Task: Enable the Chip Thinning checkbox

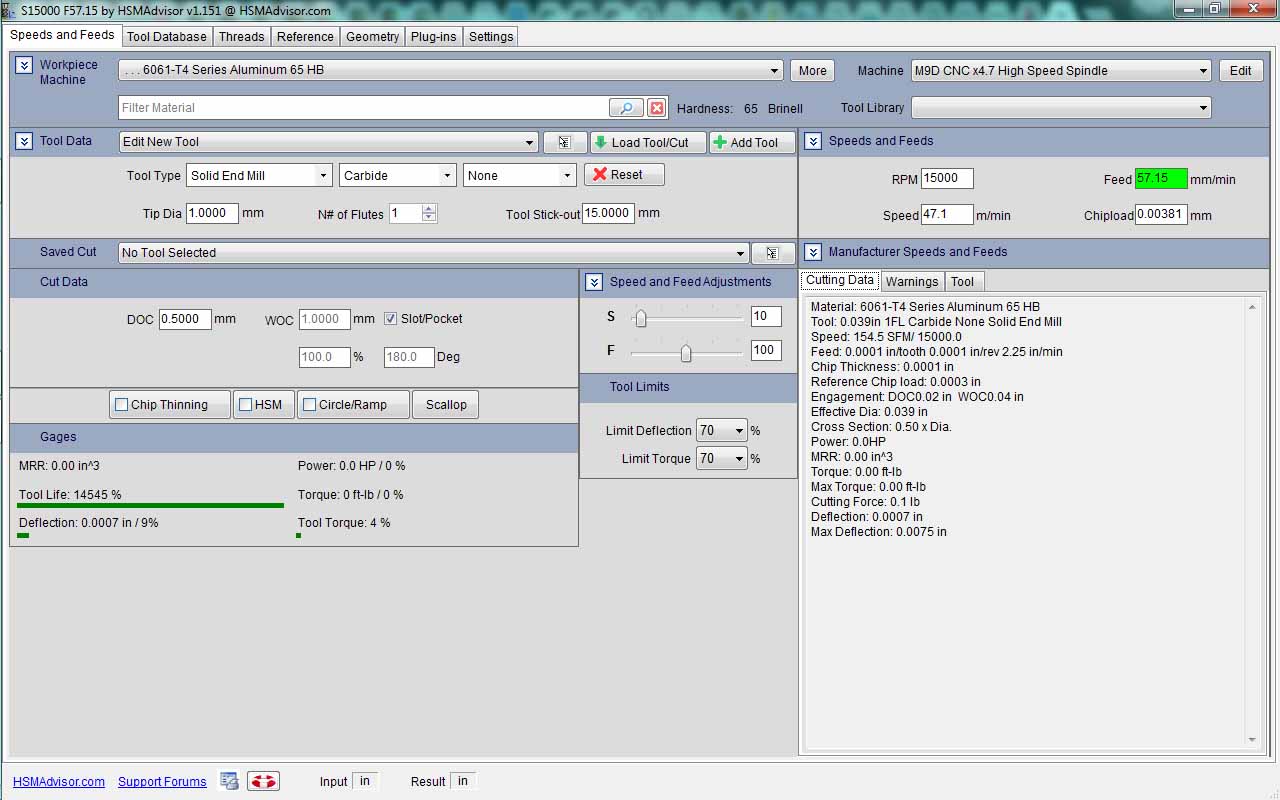Action: coord(122,405)
